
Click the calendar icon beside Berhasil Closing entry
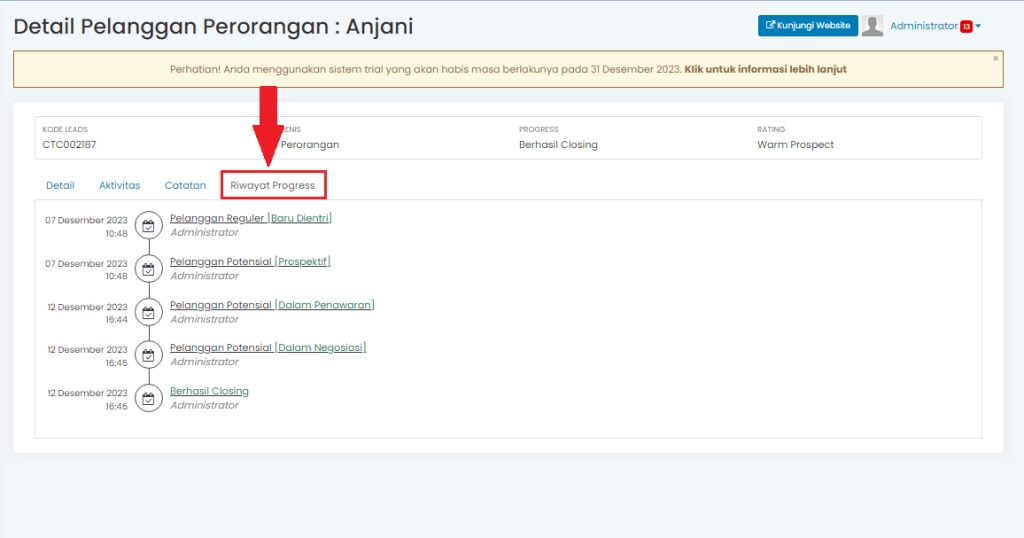148,399
